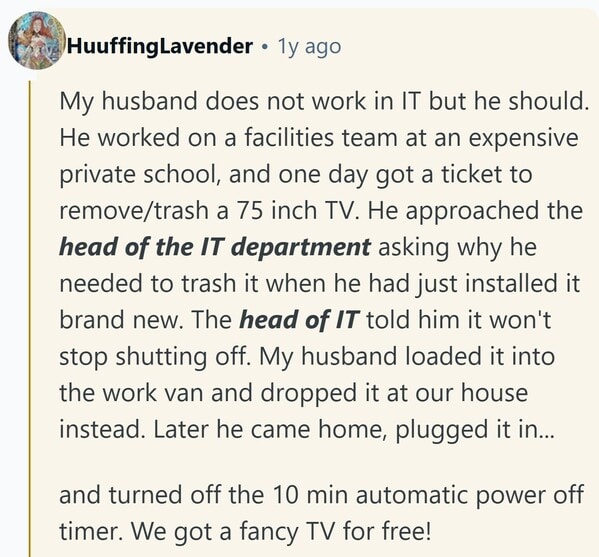Click the bold 'head of IT' phrase
Image resolution: width=599 pixels, height=557 pixels.
click(299, 320)
